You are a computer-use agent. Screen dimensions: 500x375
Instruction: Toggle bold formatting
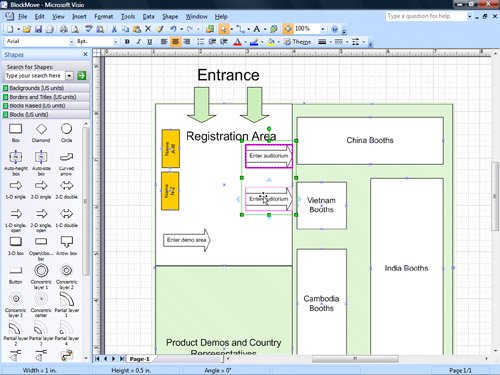tap(127, 42)
